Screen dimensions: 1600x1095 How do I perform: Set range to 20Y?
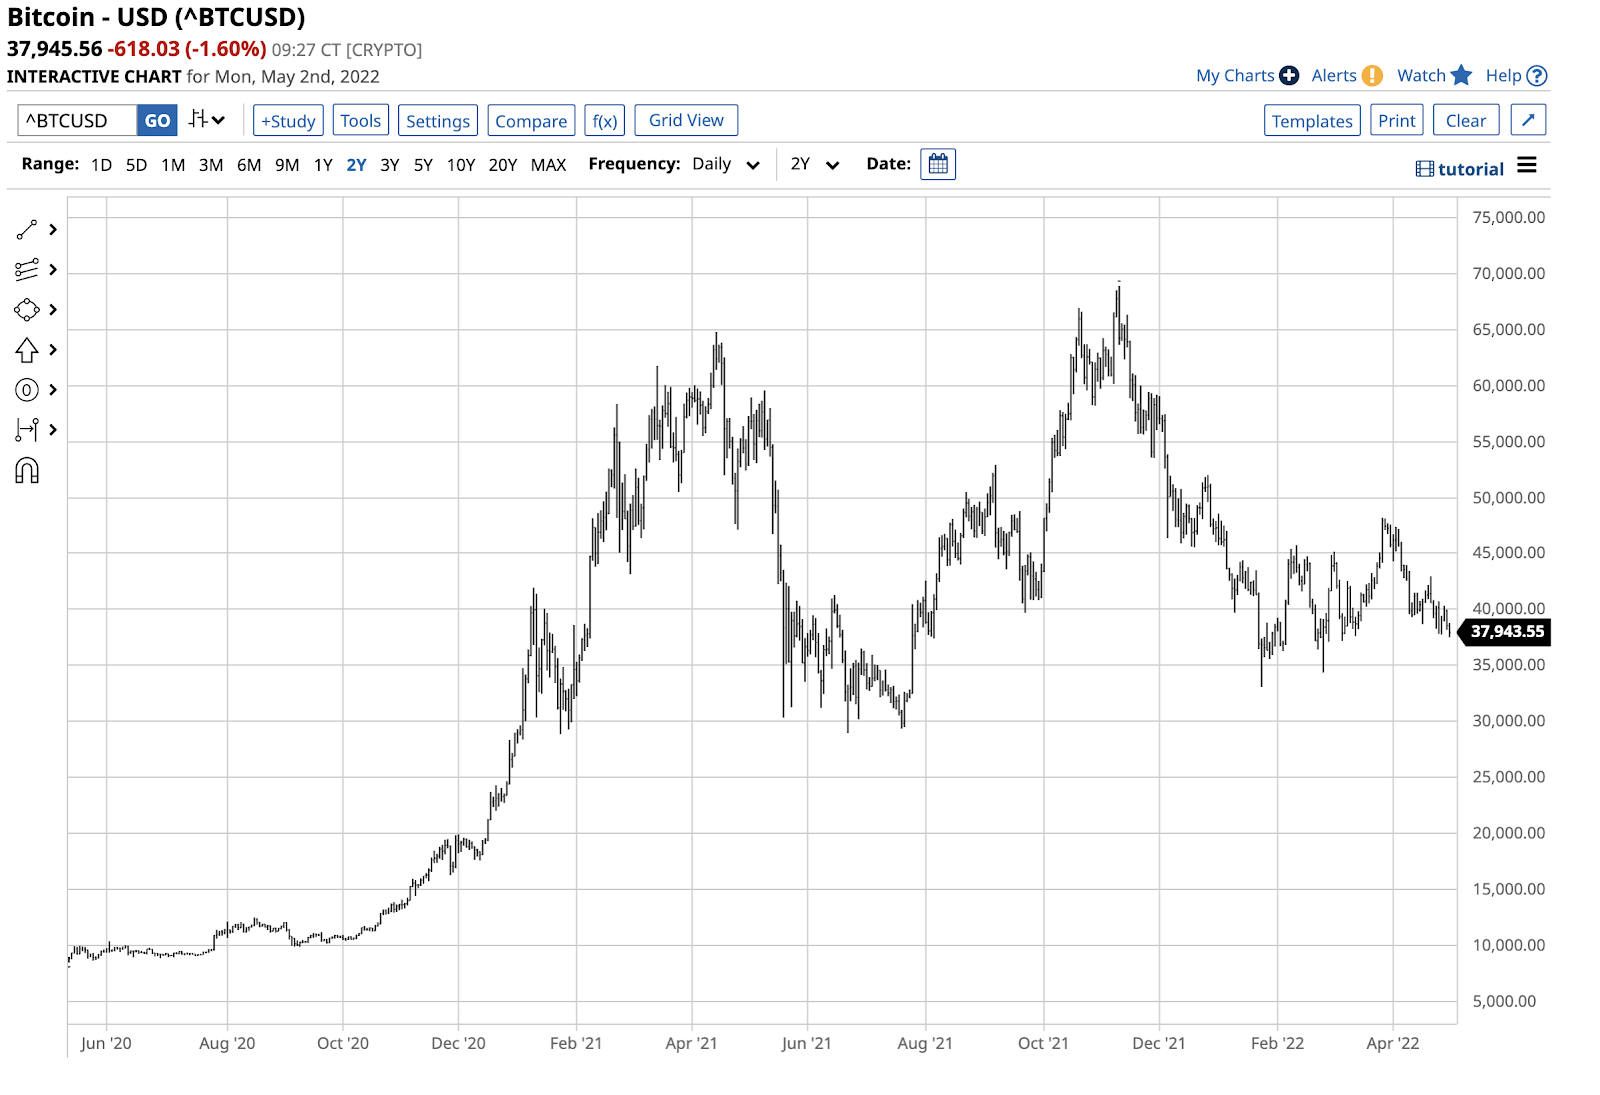[503, 165]
